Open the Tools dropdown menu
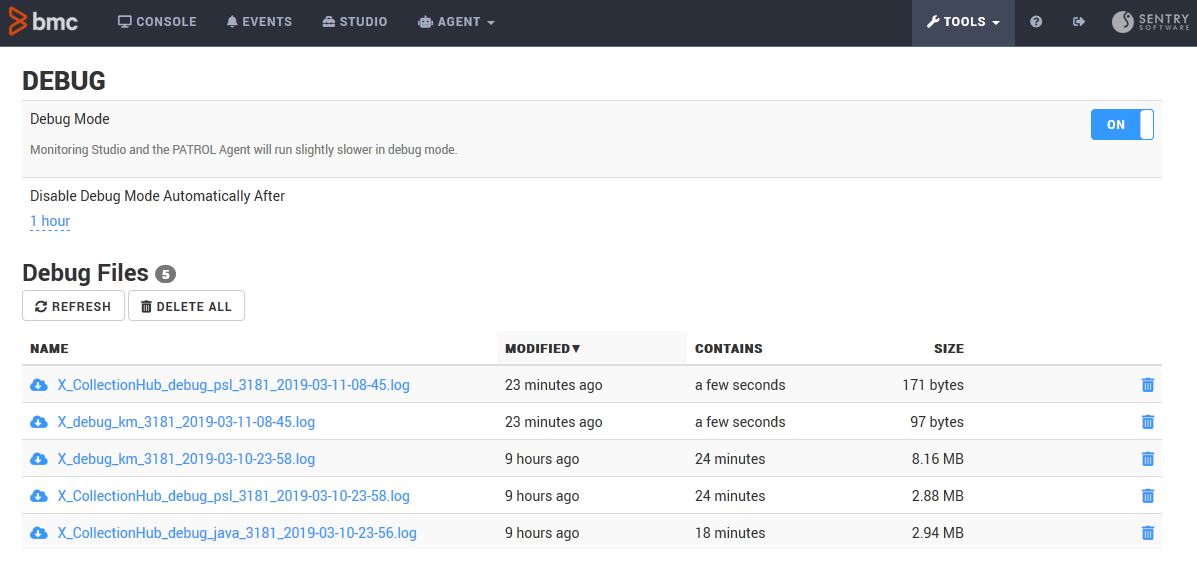 click(963, 22)
